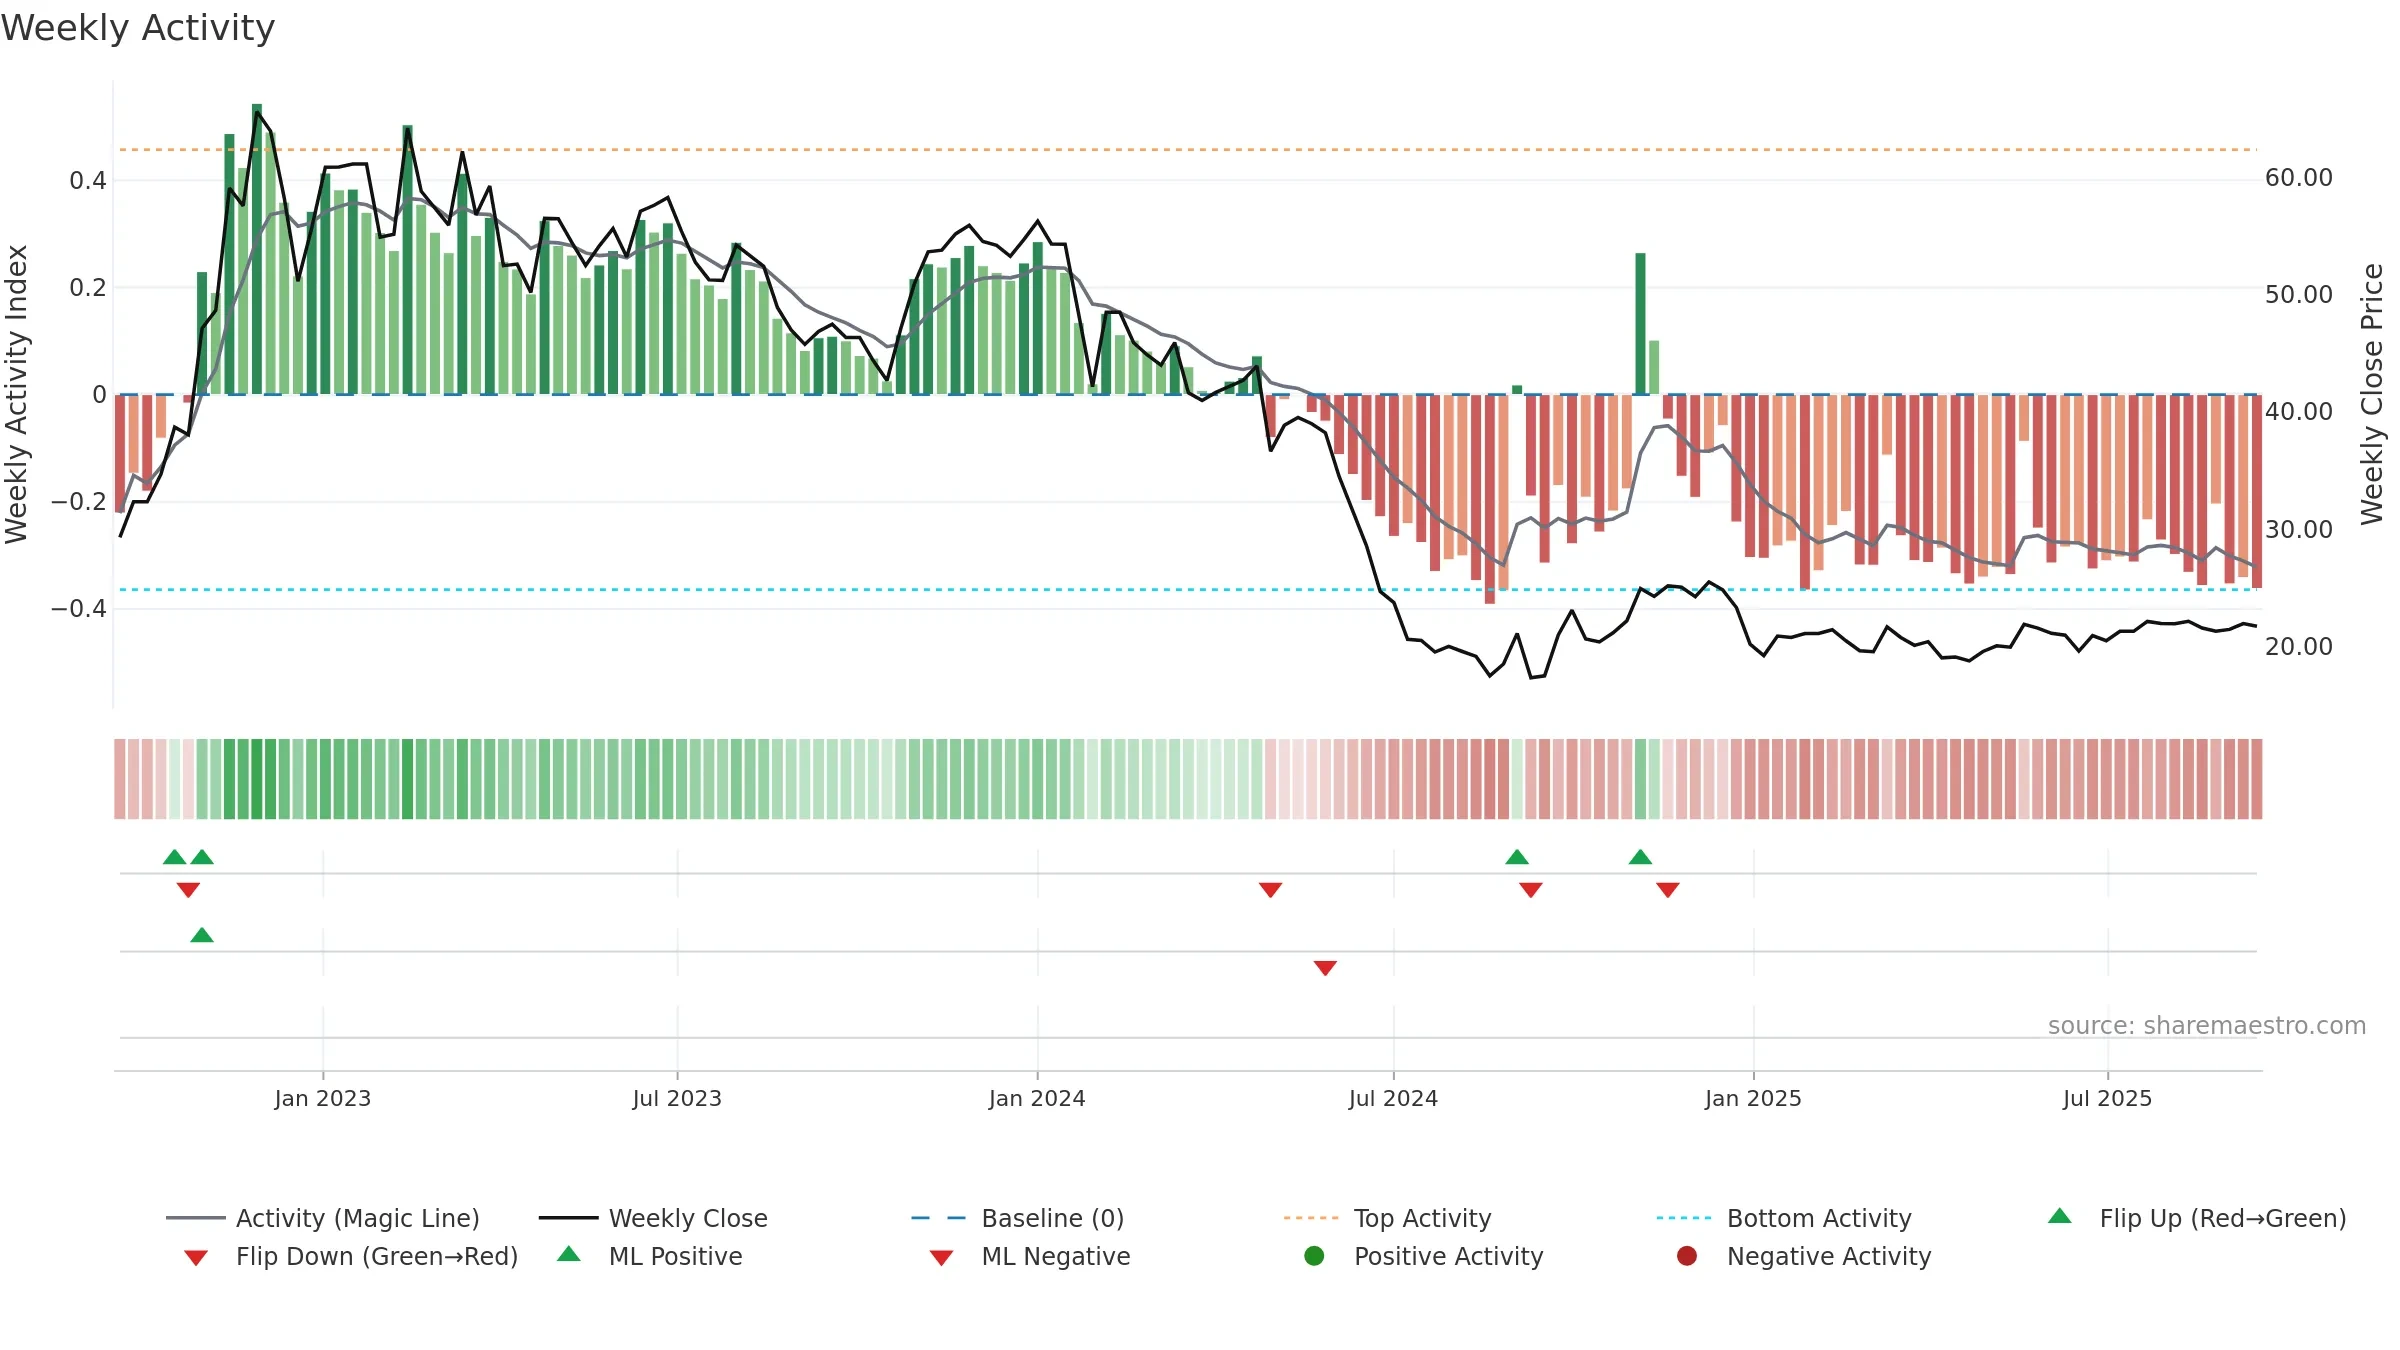Toggle the Flip Down (Green→Red) legend entry
The height and width of the screenshot is (1350, 2400).
click(351, 1256)
